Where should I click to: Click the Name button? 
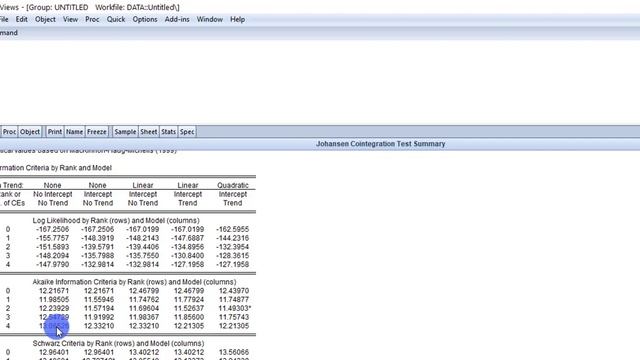75,132
